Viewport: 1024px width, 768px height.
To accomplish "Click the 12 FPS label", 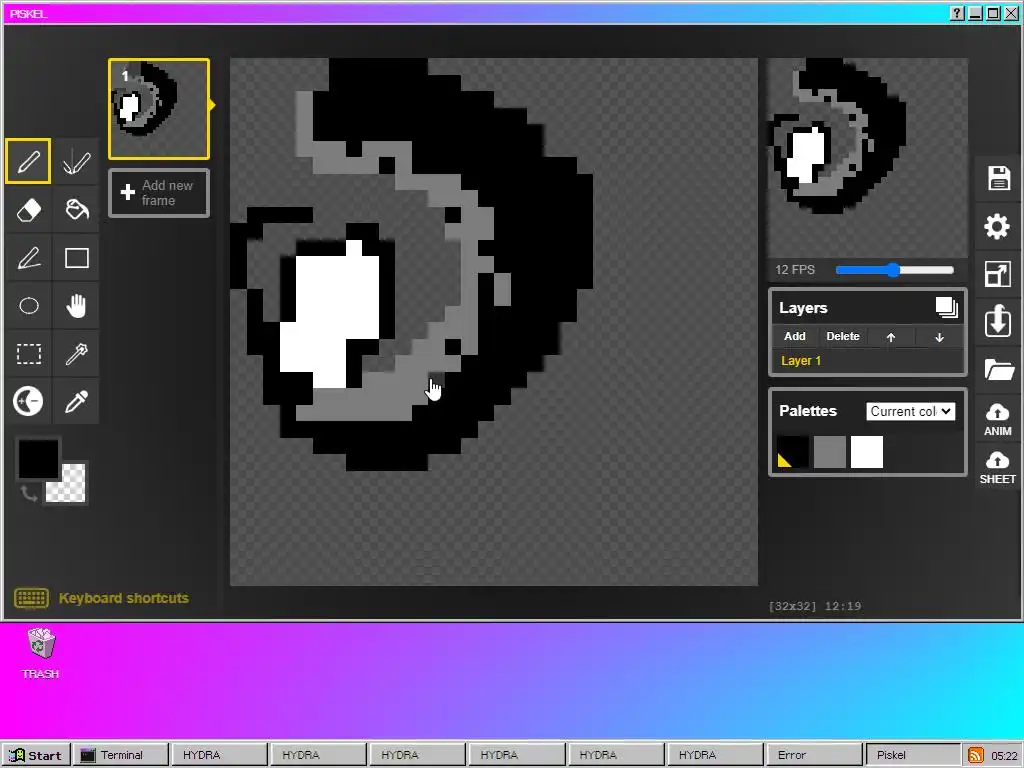I will 795,270.
